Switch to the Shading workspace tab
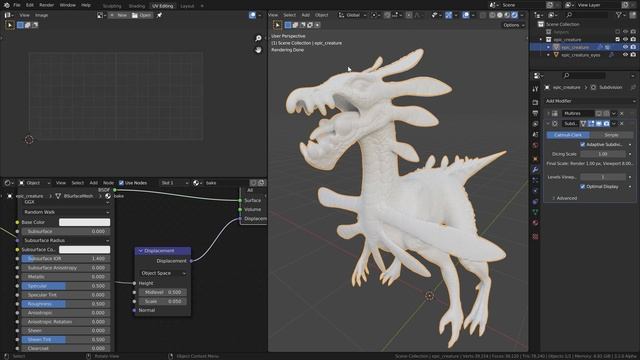Image resolution: width=640 pixels, height=360 pixels. (x=137, y=6)
